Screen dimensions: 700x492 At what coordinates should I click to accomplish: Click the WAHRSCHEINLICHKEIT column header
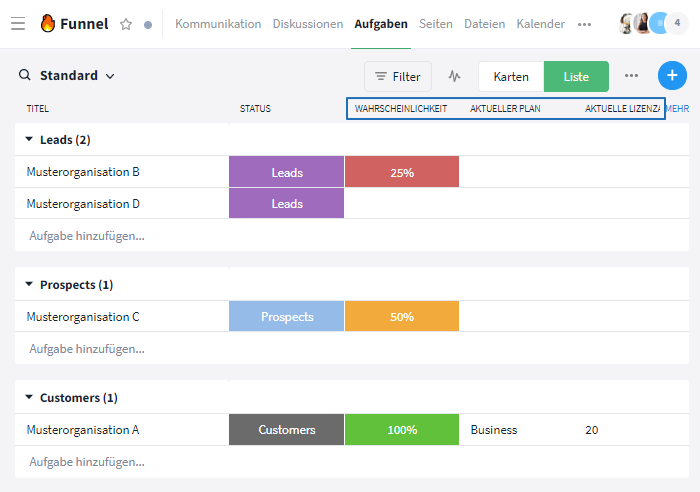401,108
